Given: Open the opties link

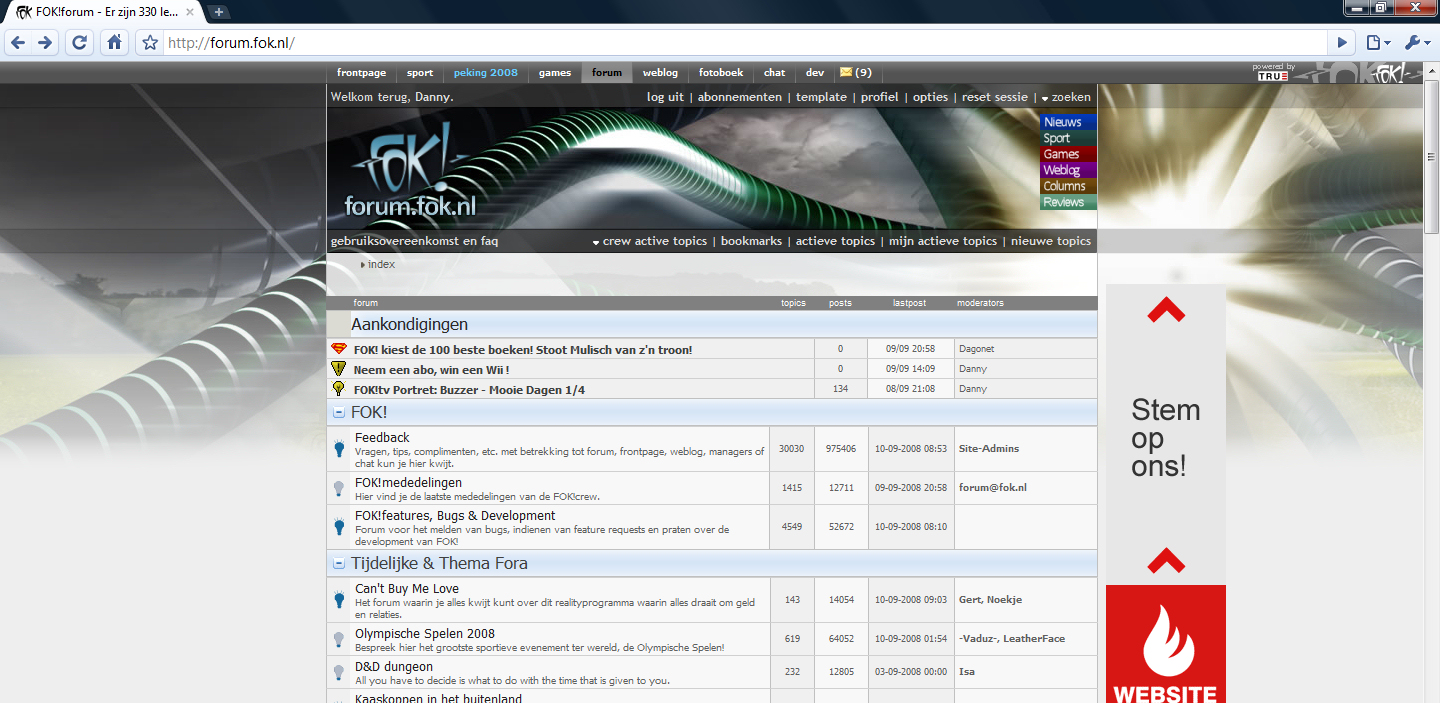Looking at the screenshot, I should [930, 97].
